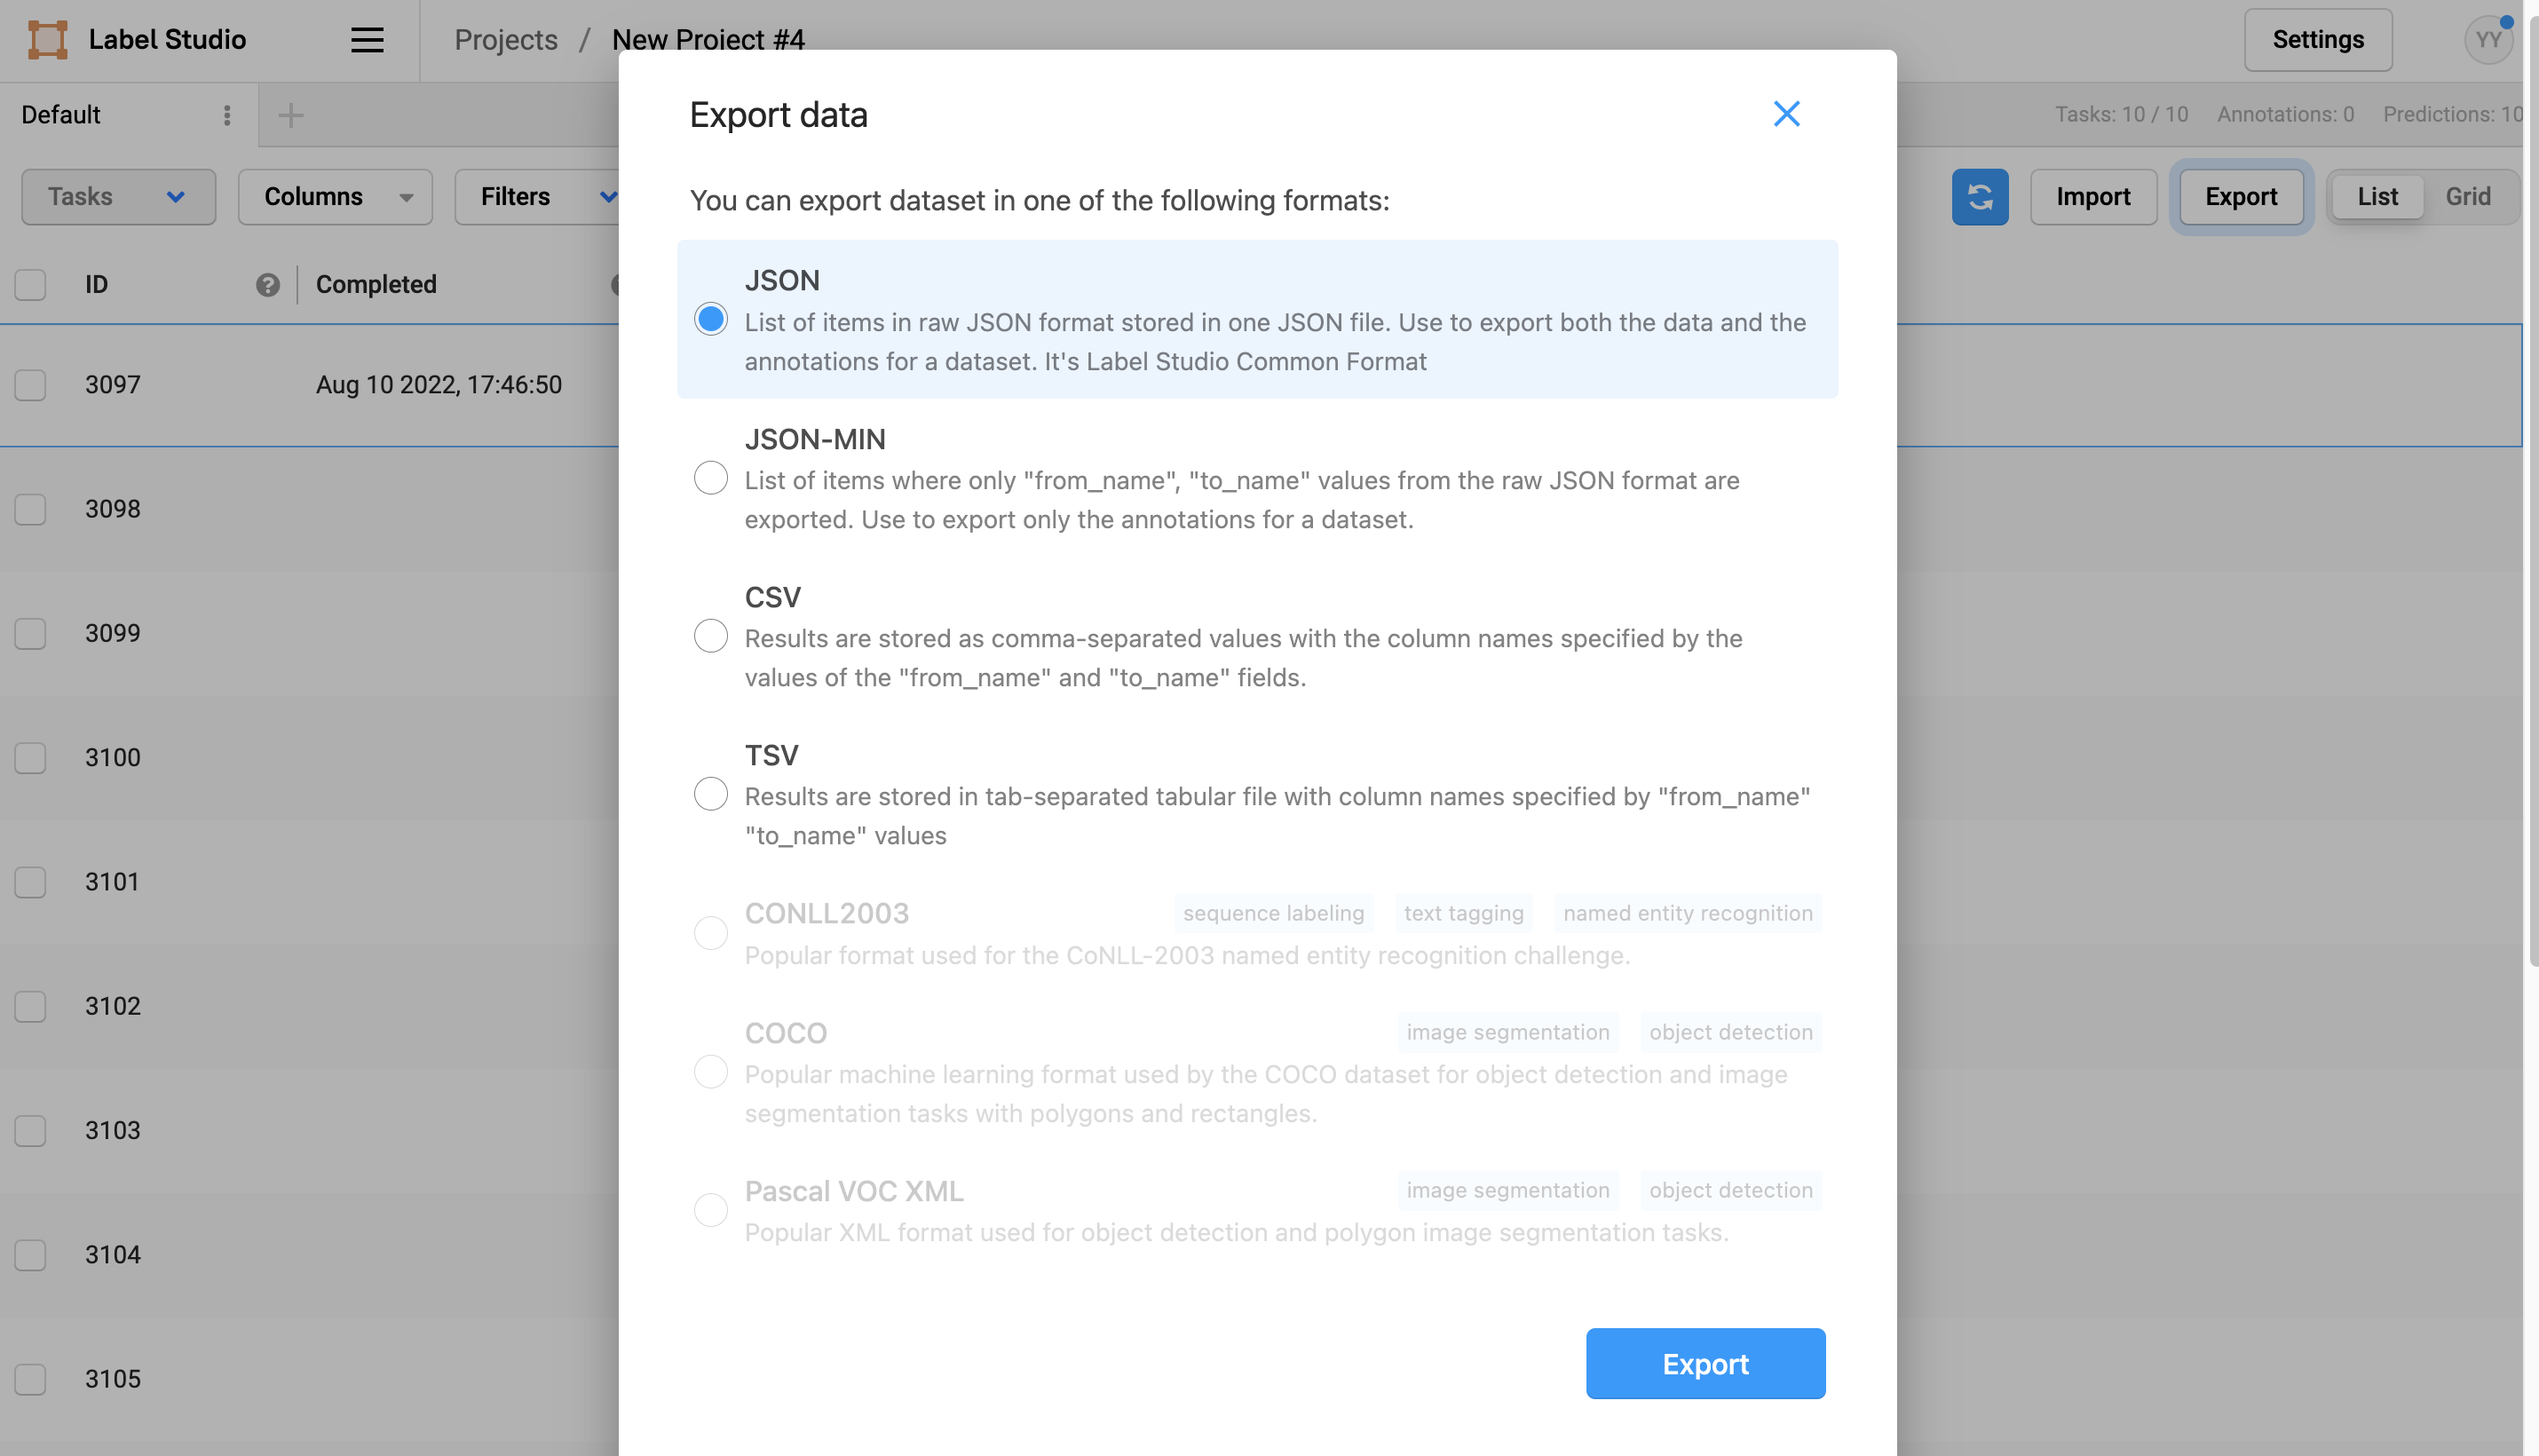The height and width of the screenshot is (1456, 2539).
Task: Open the hamburger menu icon
Action: coord(367,40)
